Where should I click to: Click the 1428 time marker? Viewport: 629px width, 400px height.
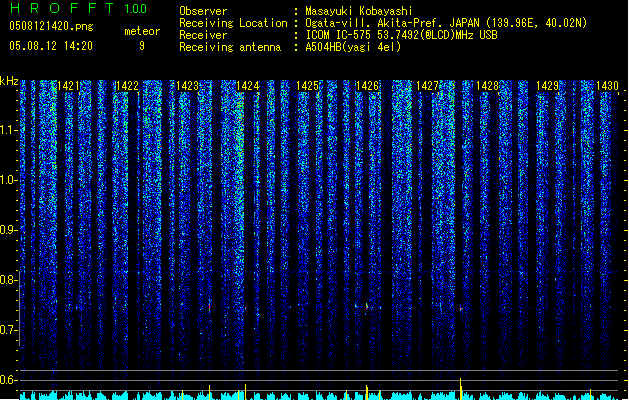[x=487, y=86]
